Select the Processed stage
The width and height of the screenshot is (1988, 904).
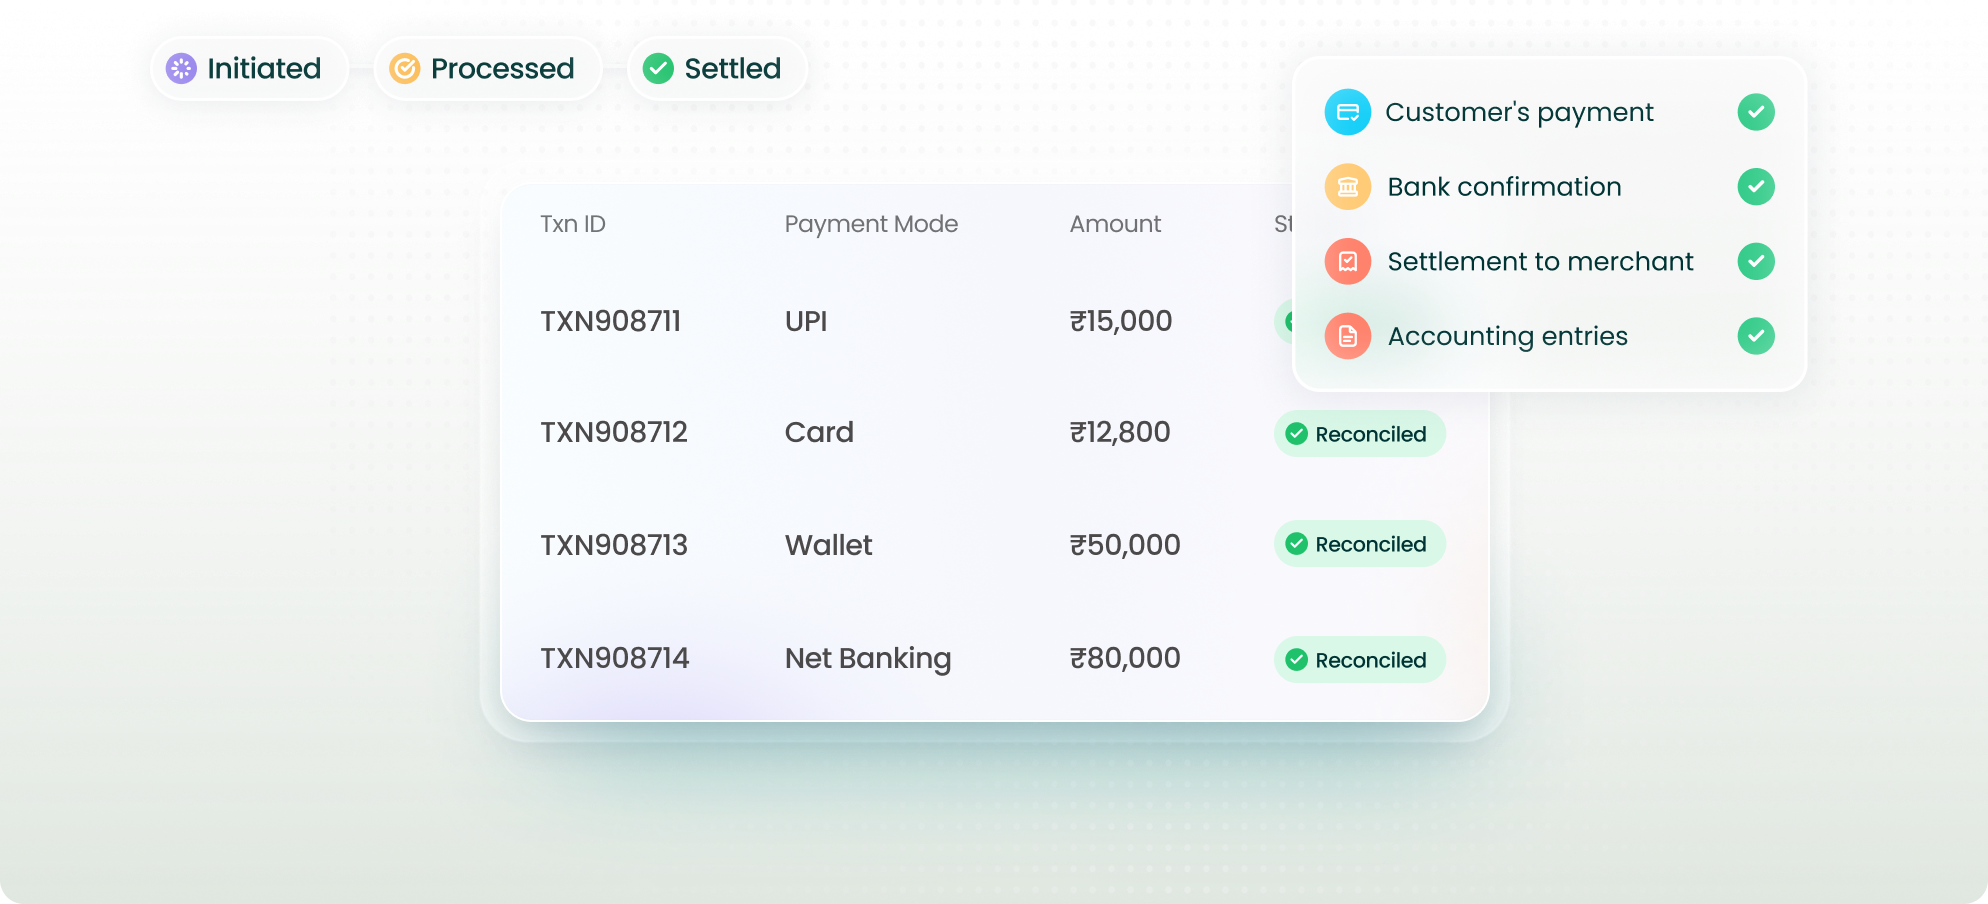pos(488,68)
